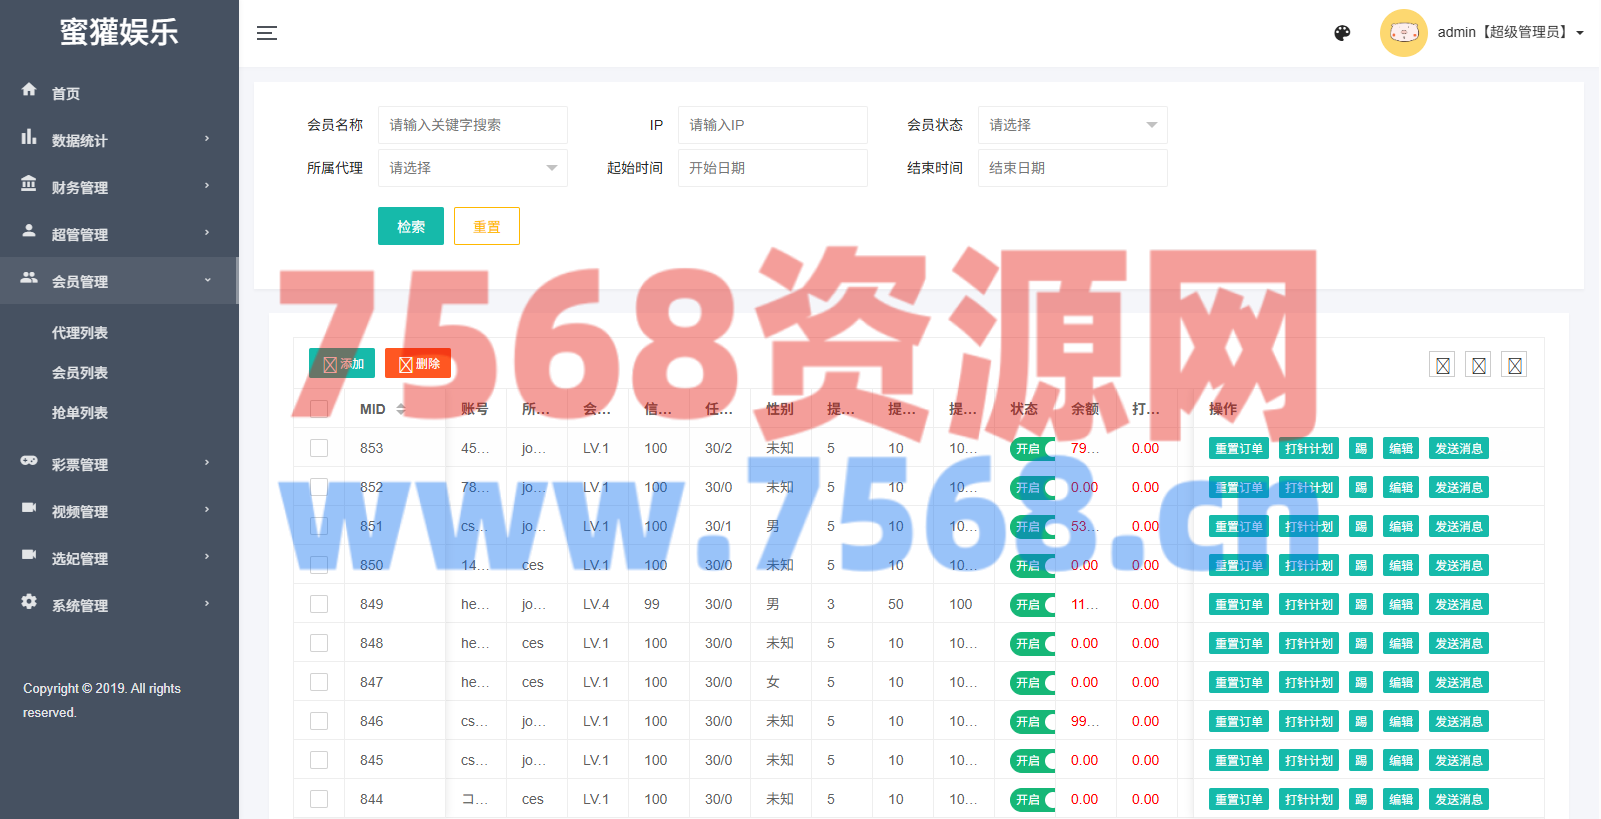Toggle the 开启 status switch for member 849
This screenshot has width=1601, height=819.
1032,604
